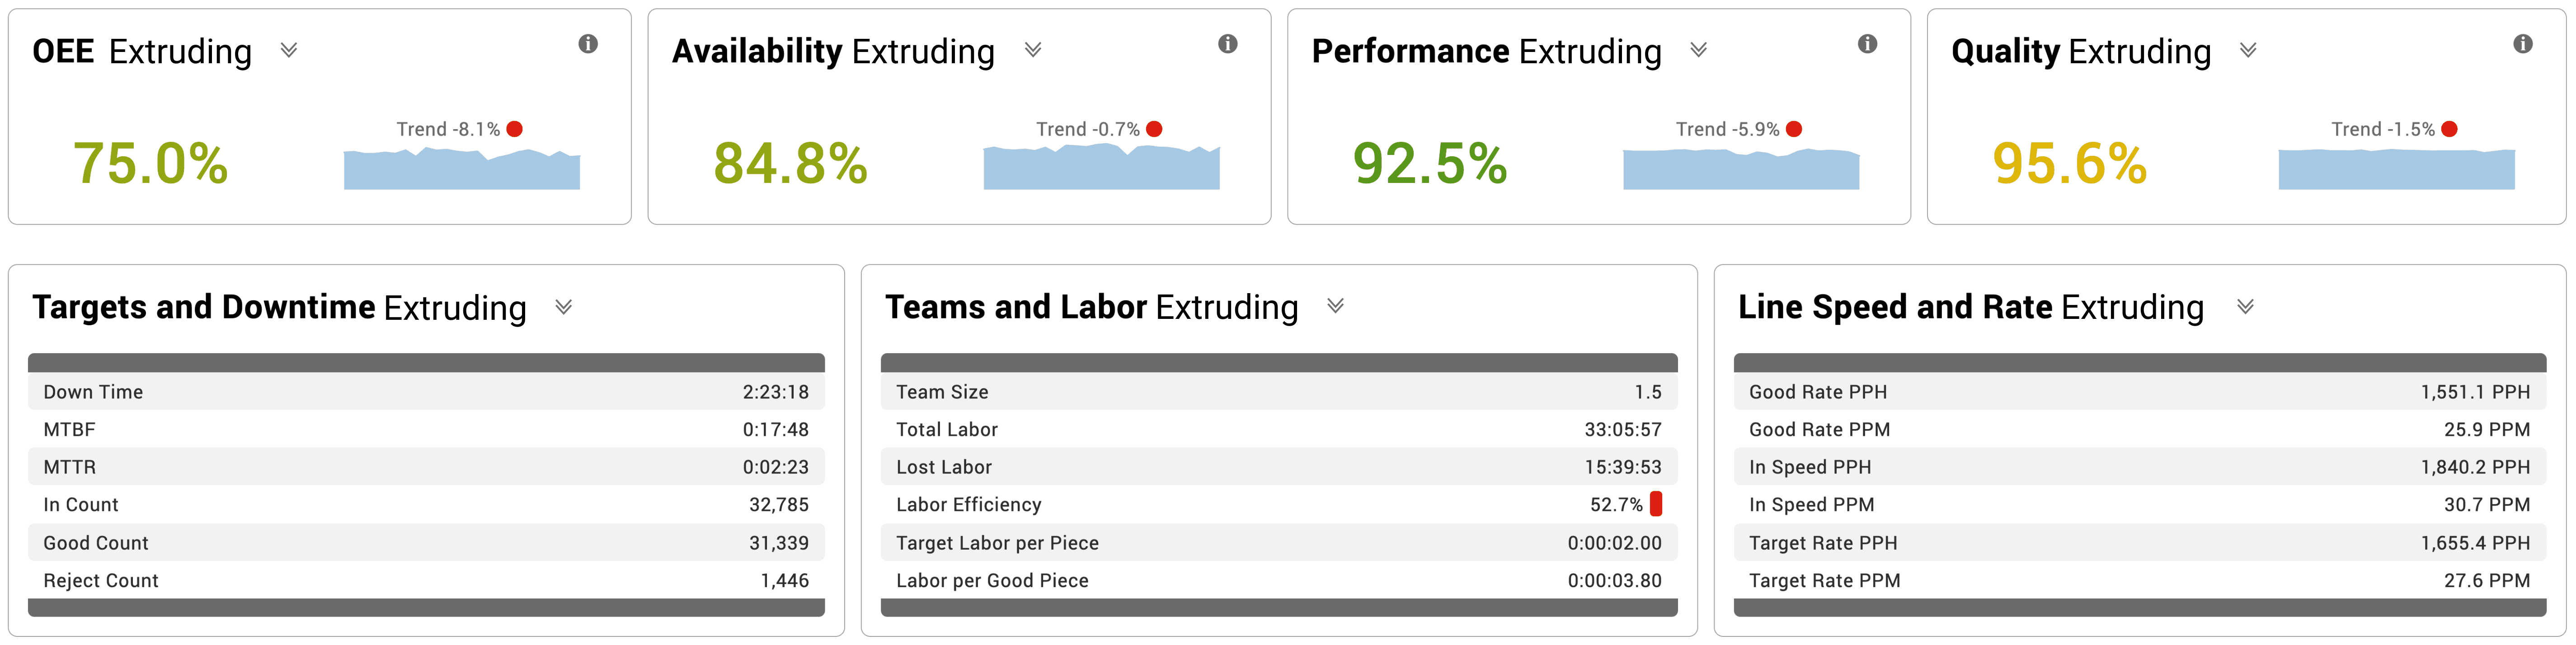Screen dimensions: 2576x645
Task: Click the info icon on Availability Extruding card
Action: [1228, 44]
